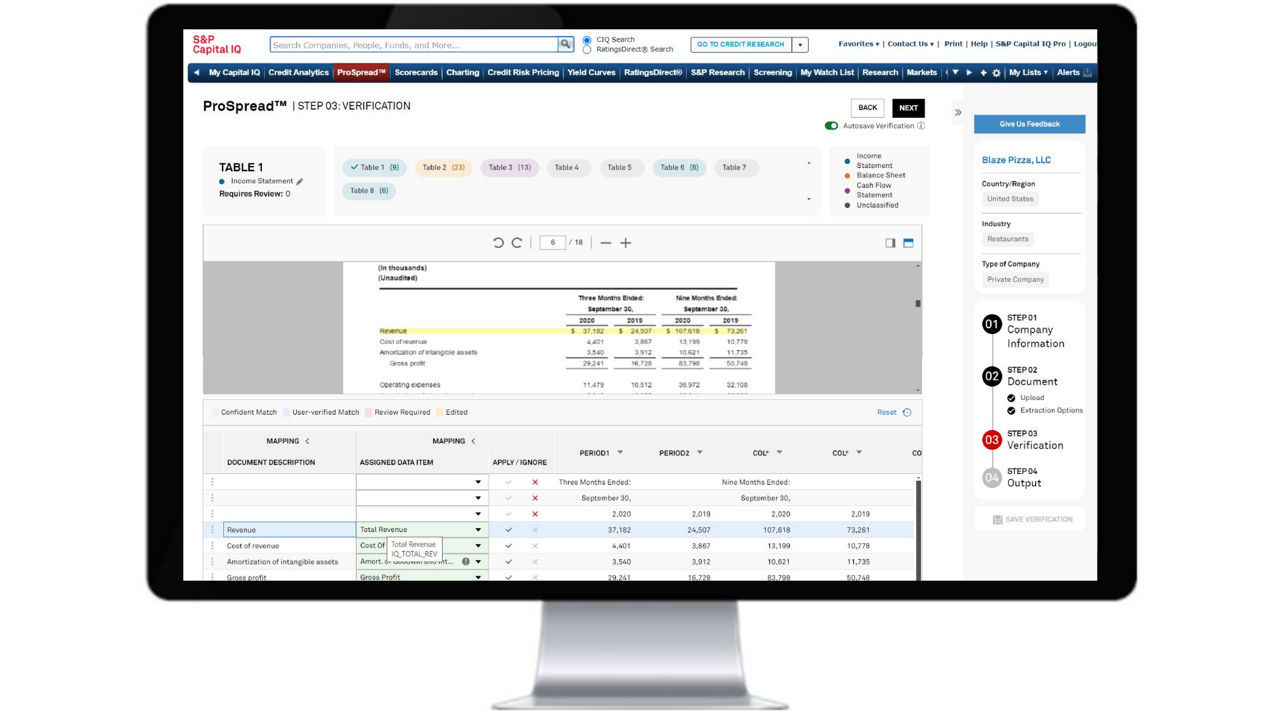This screenshot has width=1280, height=720.
Task: Open Favorites dropdown
Action: coord(859,44)
